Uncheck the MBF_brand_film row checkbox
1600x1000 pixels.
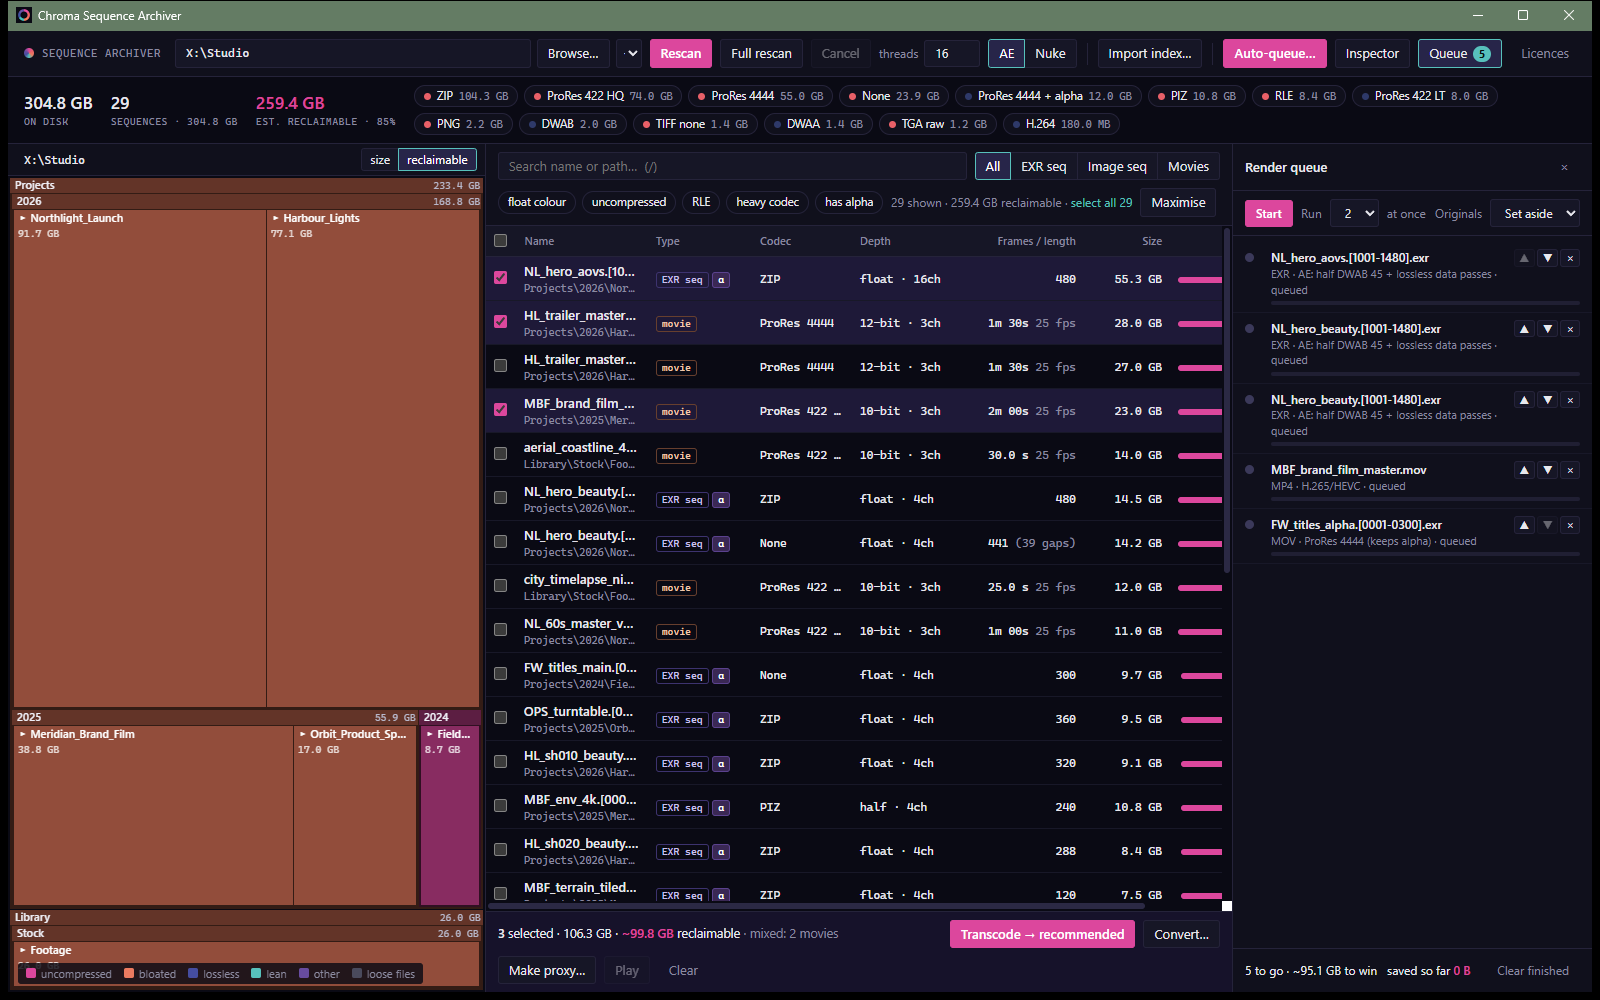coord(500,410)
